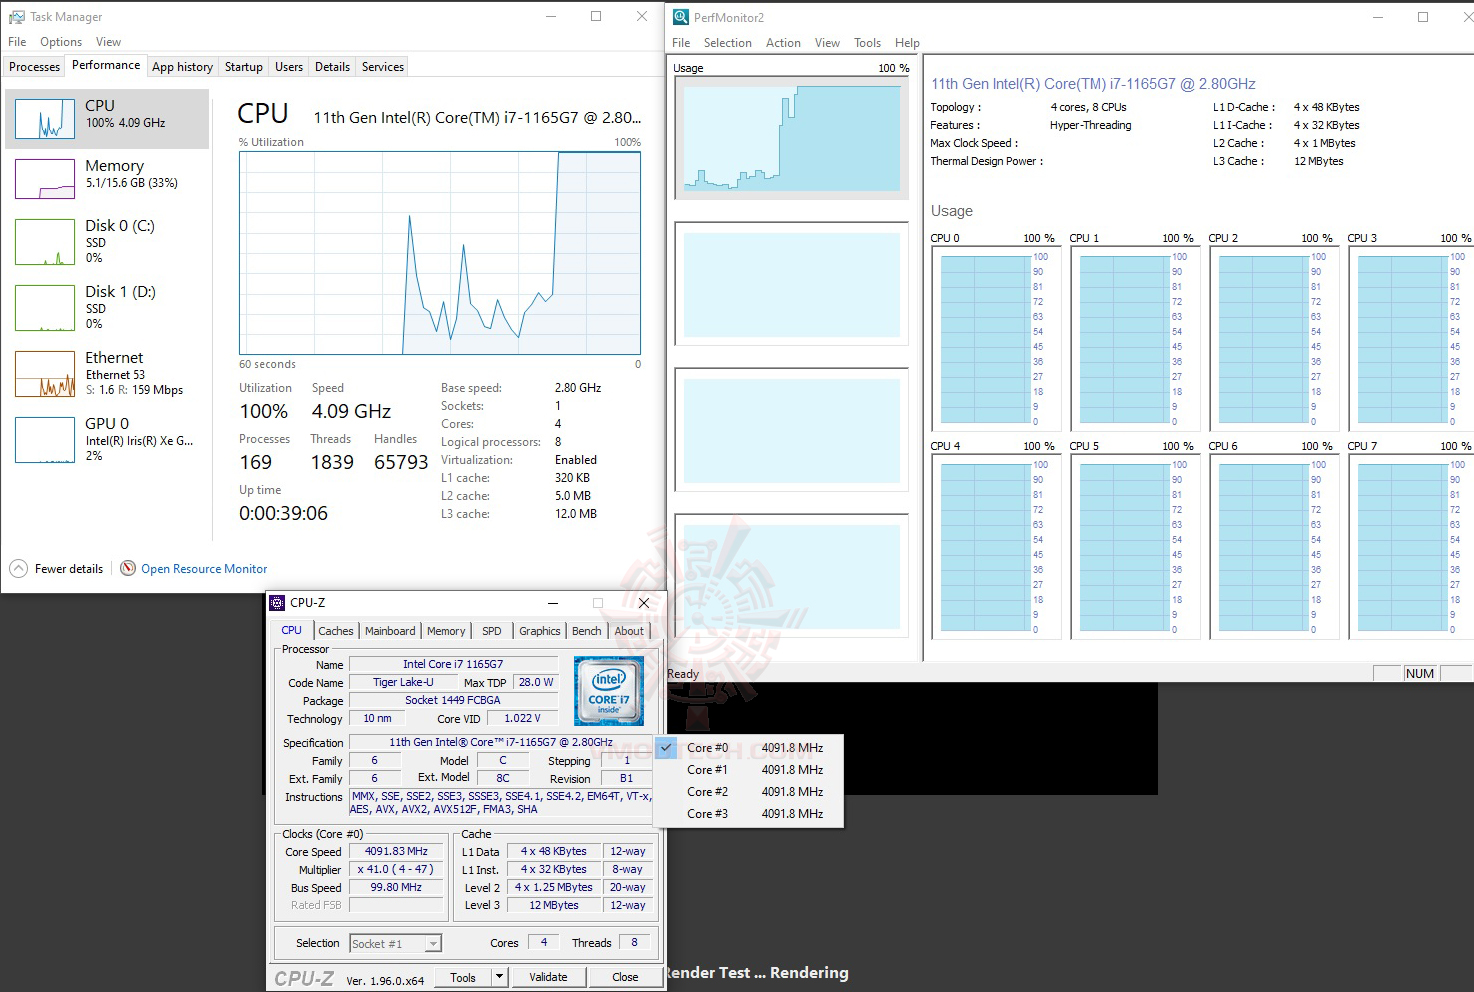
Task: Switch to the Processes tab
Action: point(34,67)
